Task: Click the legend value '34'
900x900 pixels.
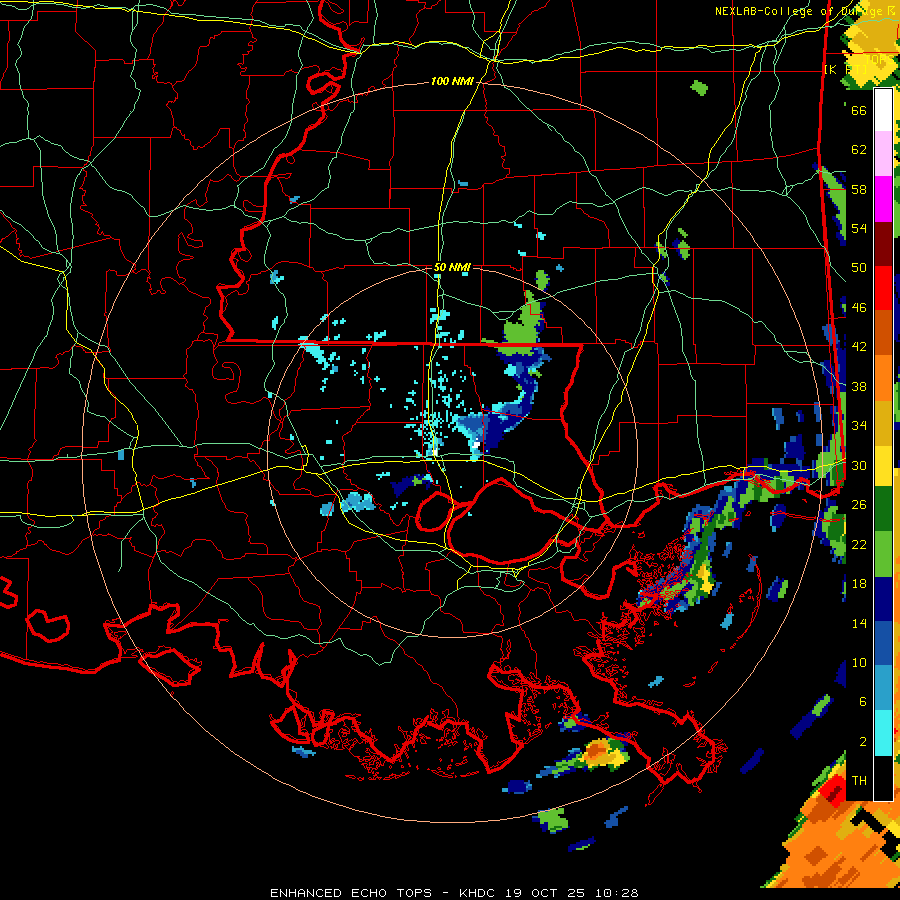Action: point(859,425)
